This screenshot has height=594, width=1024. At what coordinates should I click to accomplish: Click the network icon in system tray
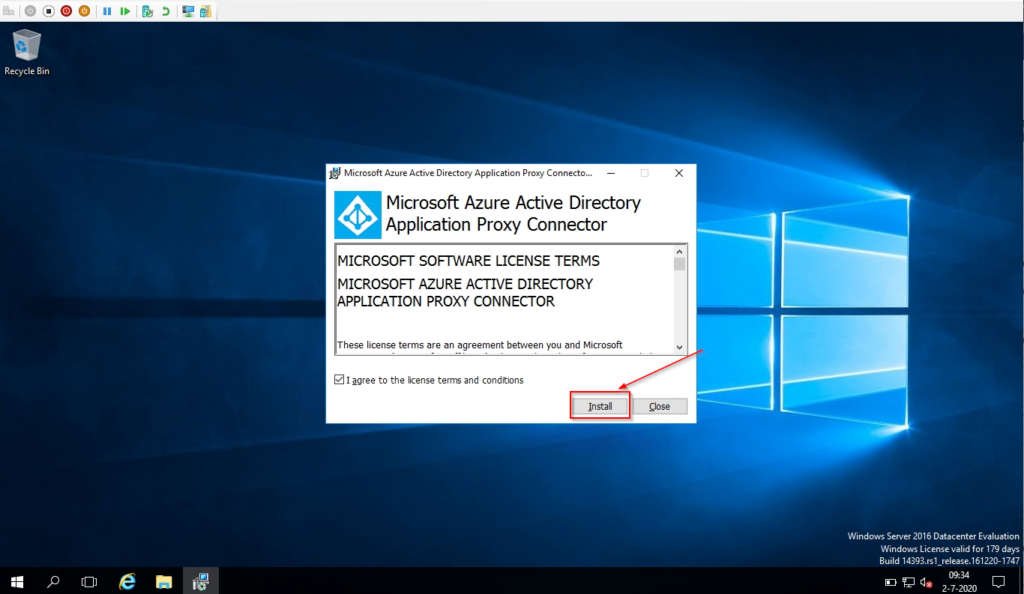[908, 582]
